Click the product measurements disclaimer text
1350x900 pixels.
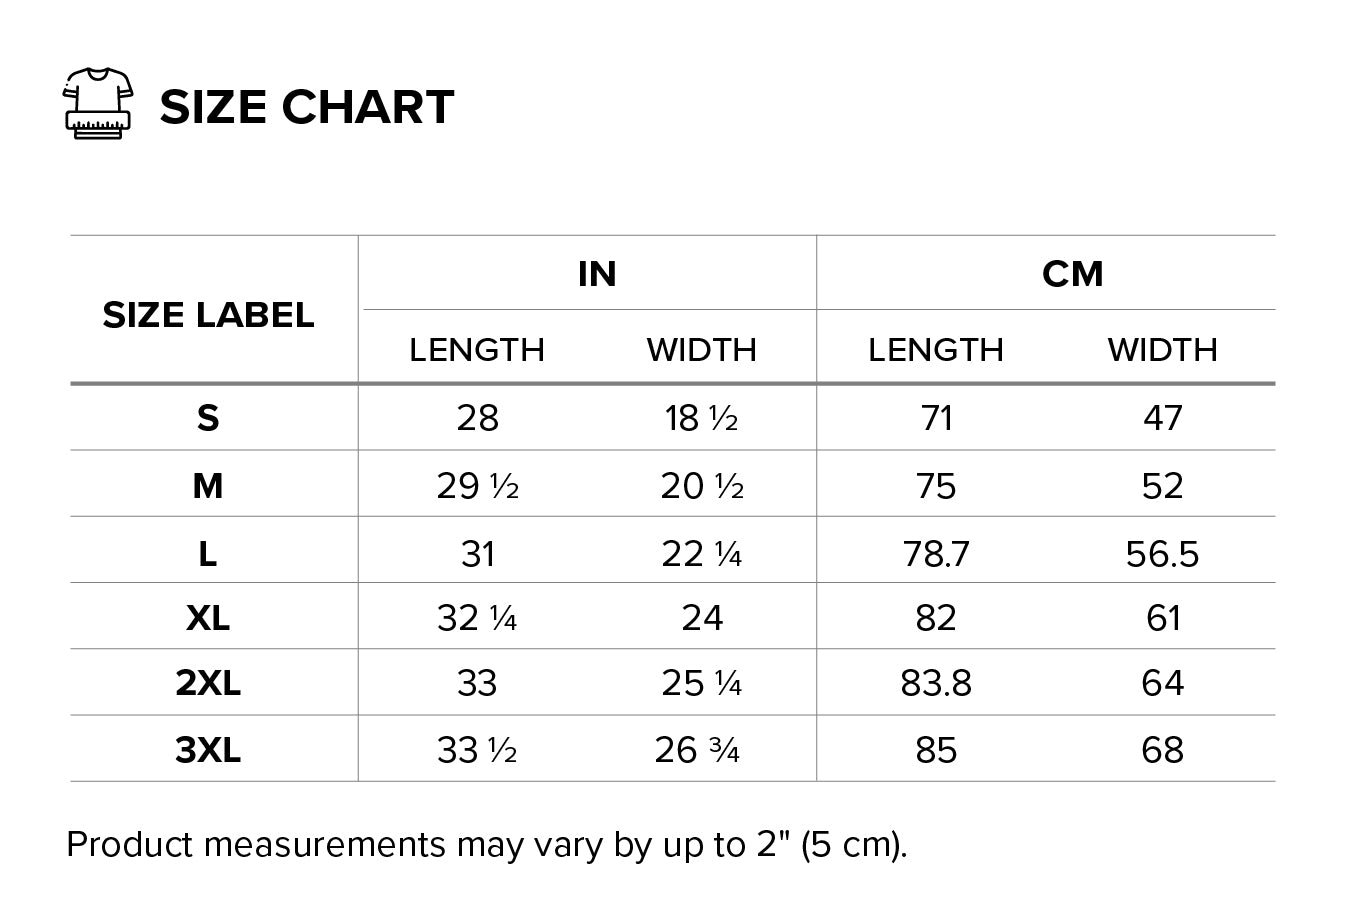click(487, 845)
